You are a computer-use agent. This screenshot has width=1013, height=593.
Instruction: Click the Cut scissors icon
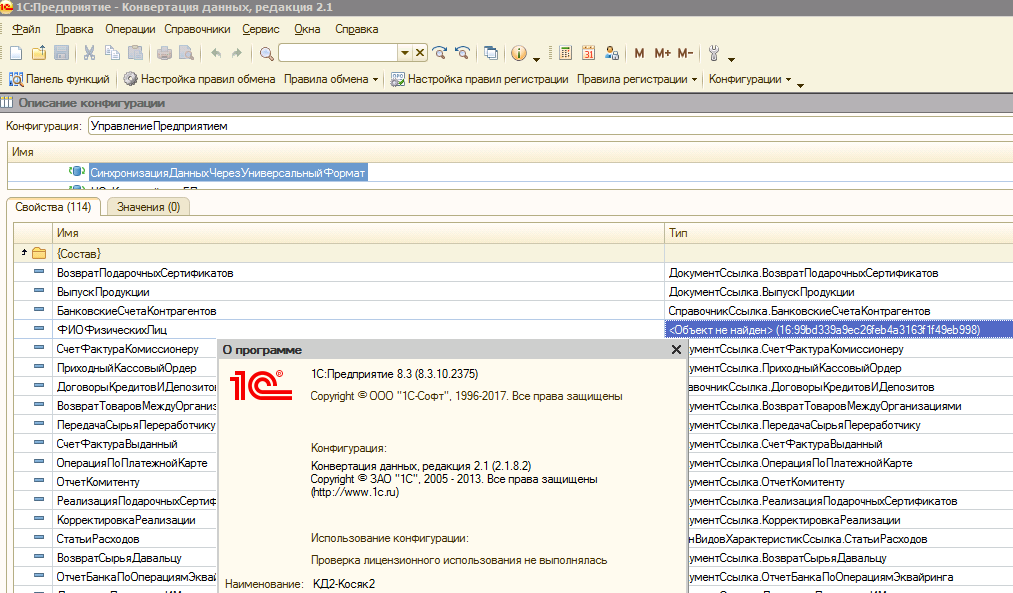(x=90, y=53)
